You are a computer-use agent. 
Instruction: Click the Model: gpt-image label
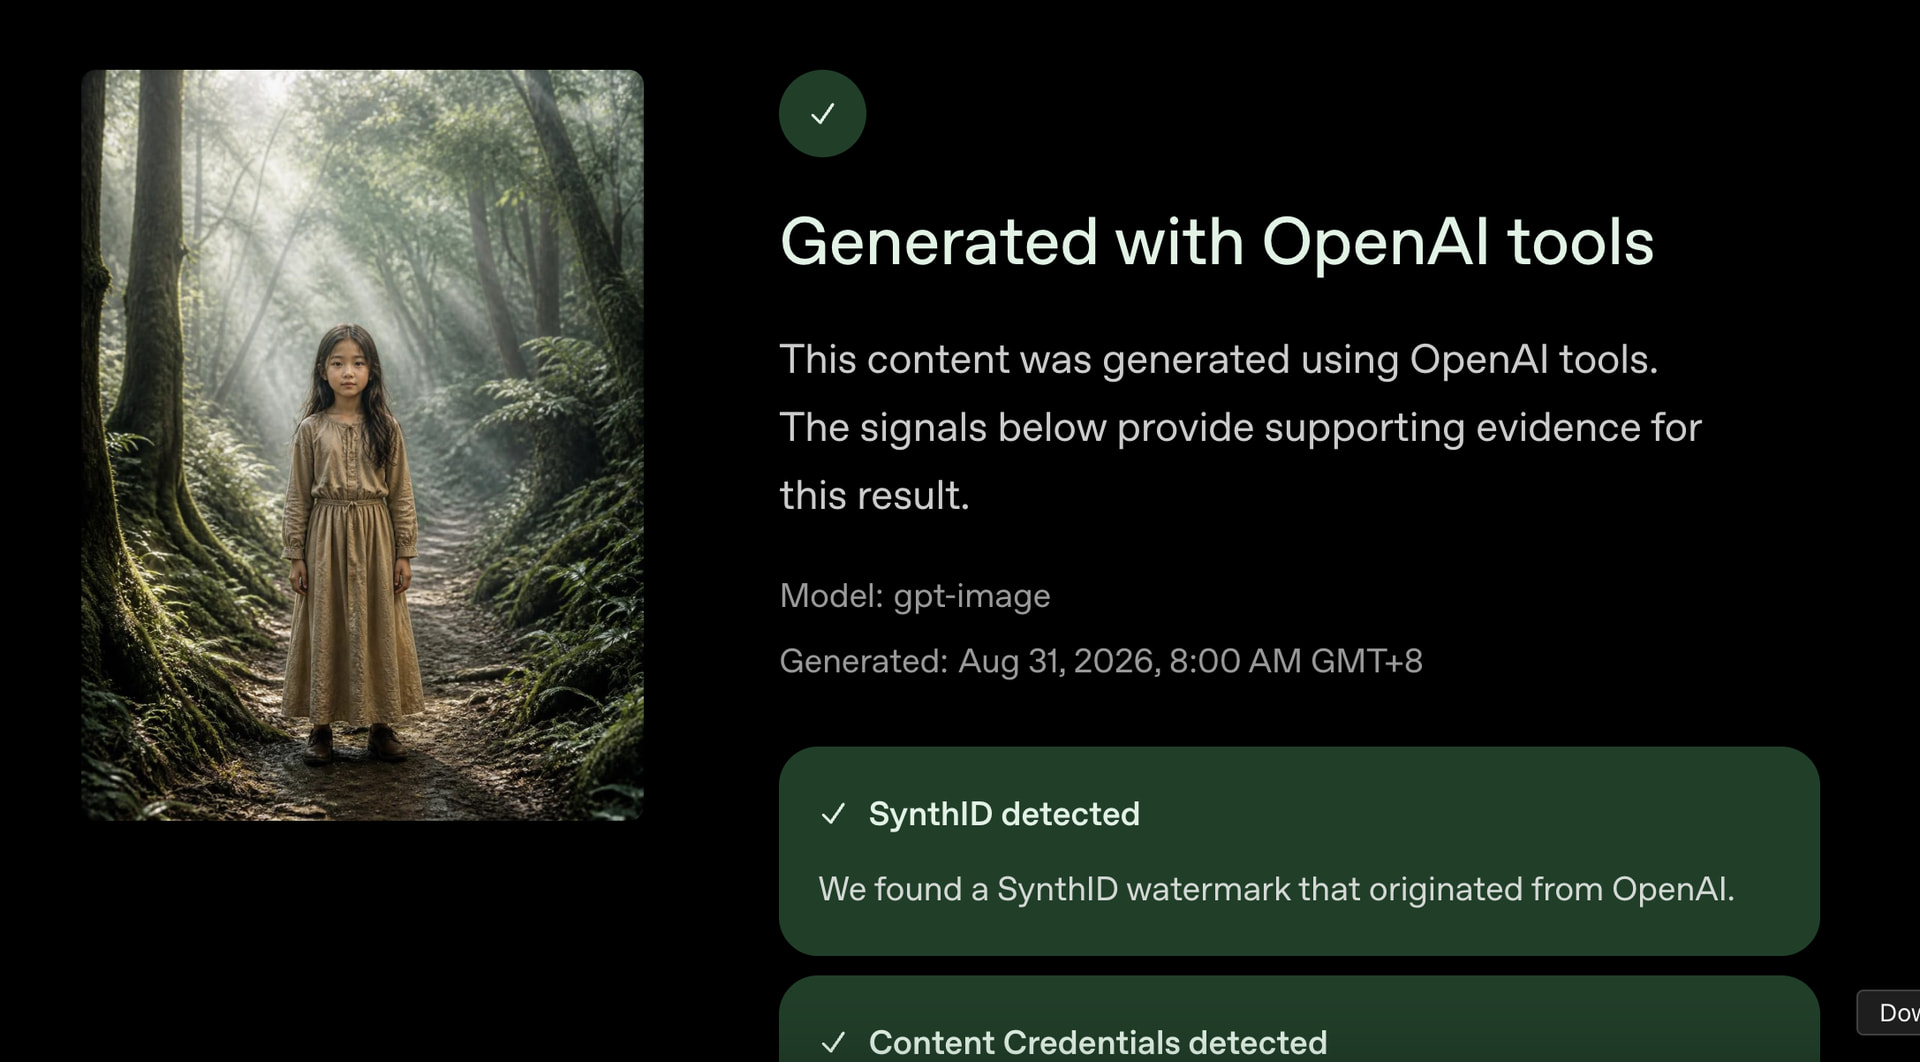915,596
